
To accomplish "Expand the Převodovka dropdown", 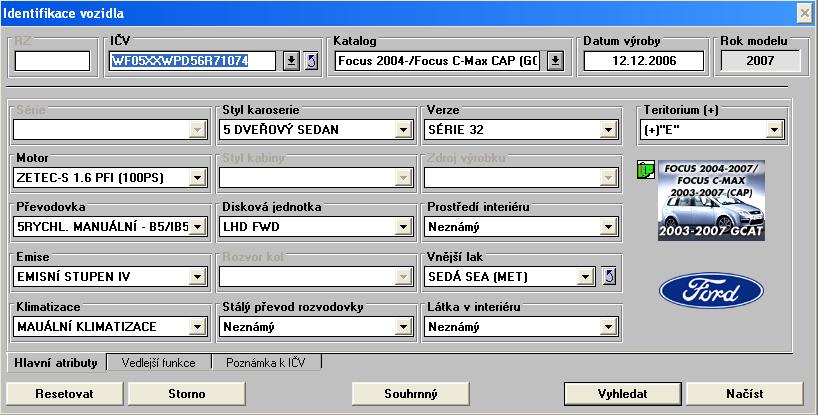I will pyautogui.click(x=197, y=227).
